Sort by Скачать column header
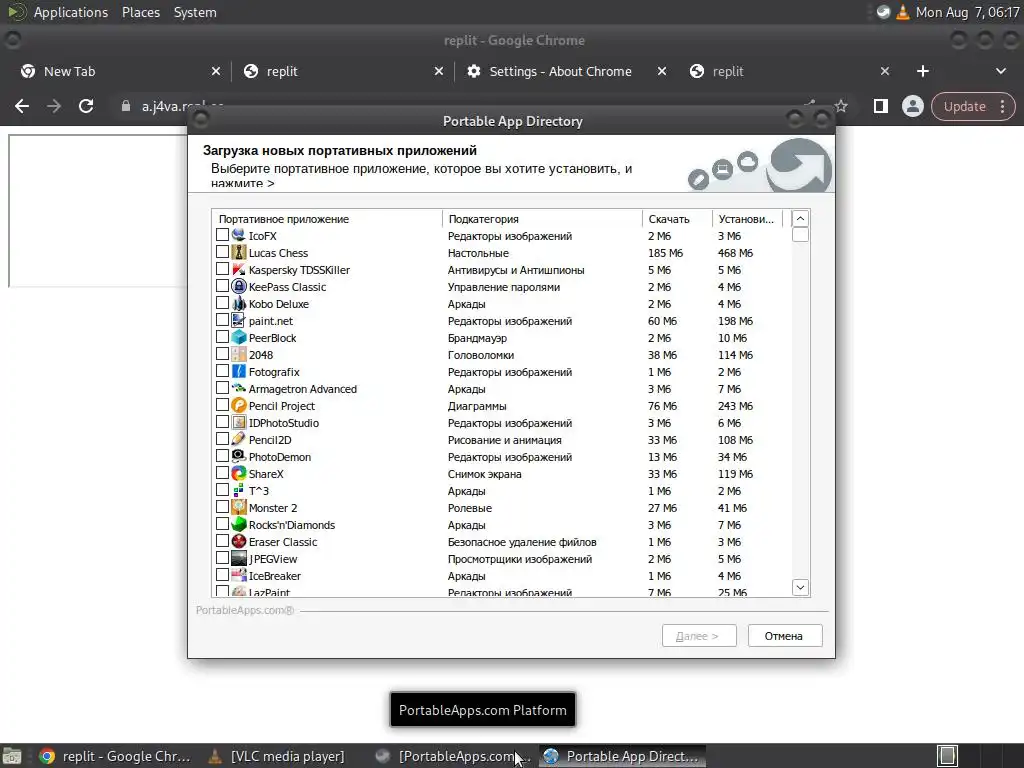 click(677, 219)
